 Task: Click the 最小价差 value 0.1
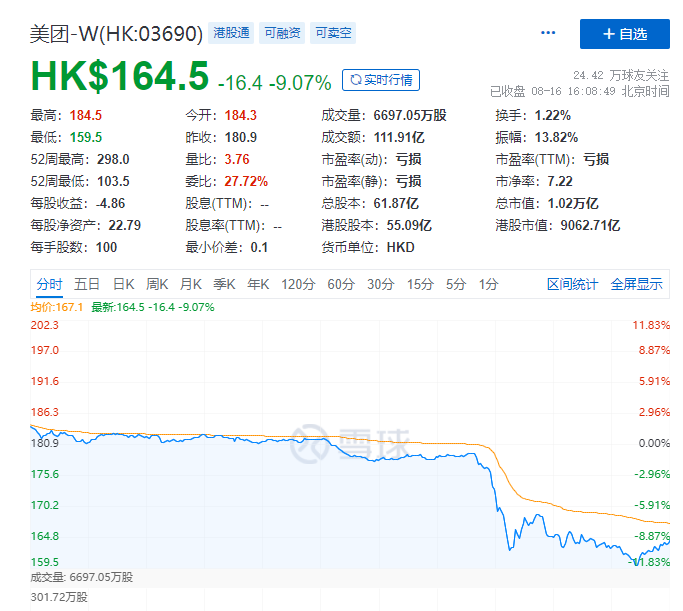click(259, 247)
